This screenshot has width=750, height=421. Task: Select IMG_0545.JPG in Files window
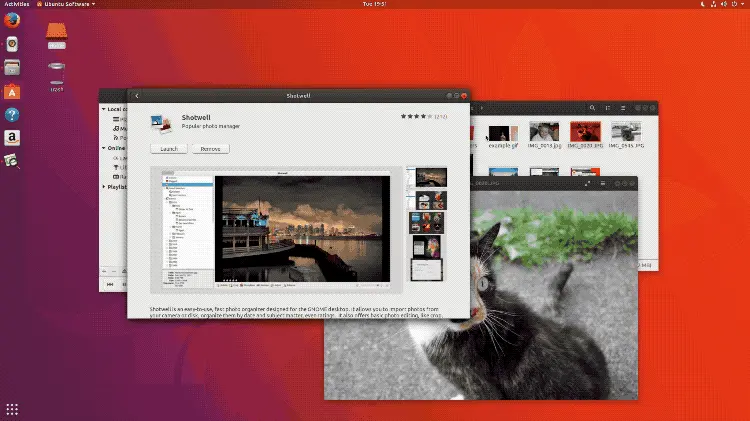[626, 135]
